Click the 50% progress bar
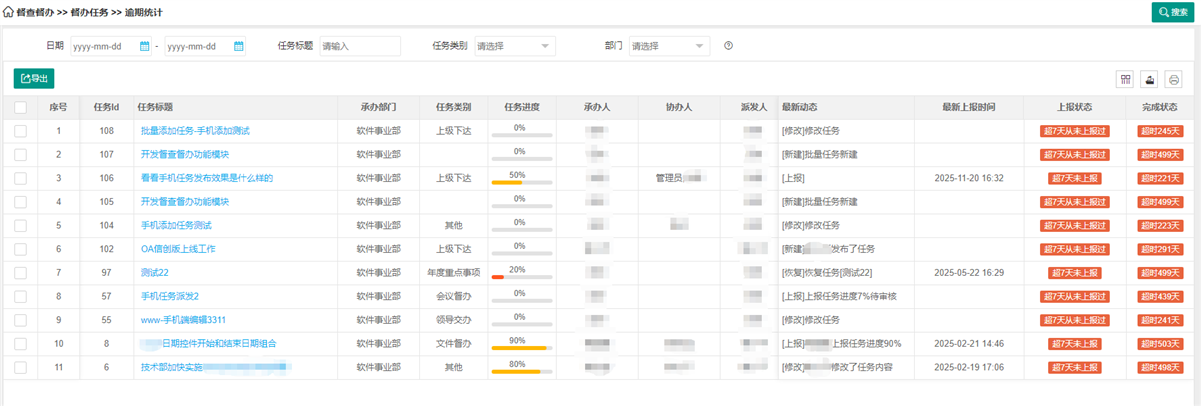This screenshot has height=406, width=1201. (520, 183)
